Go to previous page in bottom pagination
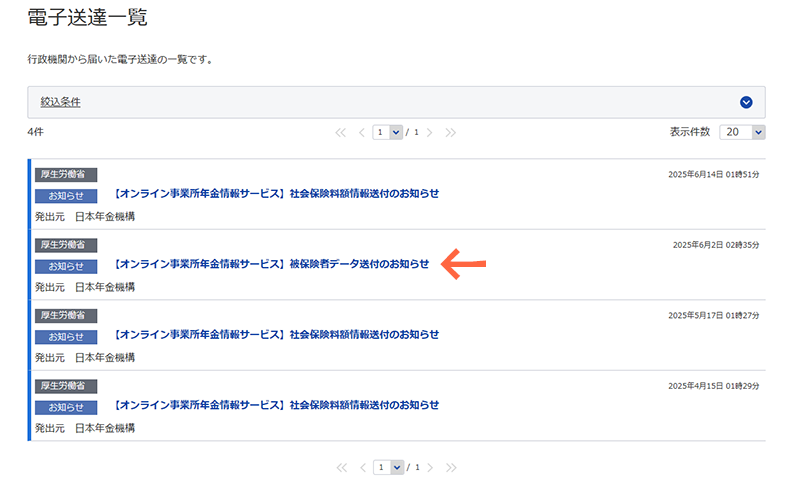The height and width of the screenshot is (484, 800). click(363, 468)
